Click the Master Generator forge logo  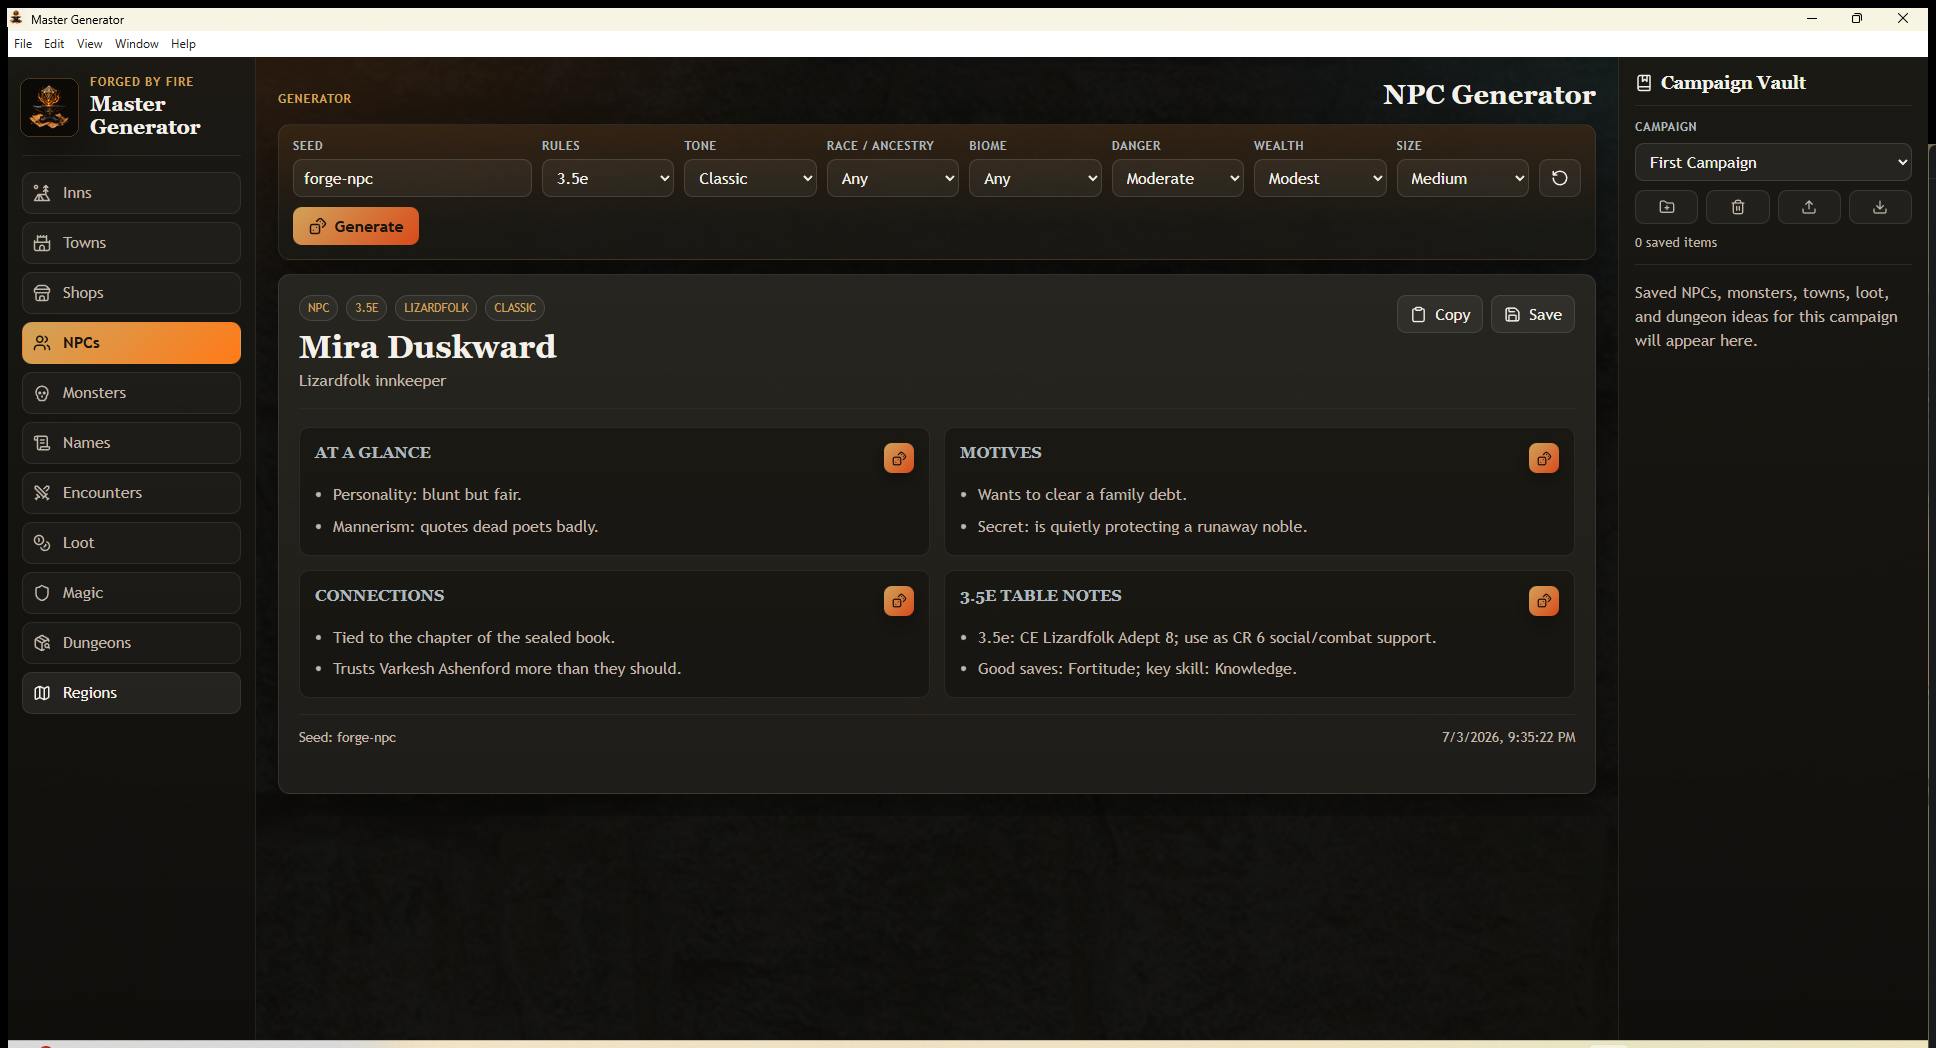49,107
